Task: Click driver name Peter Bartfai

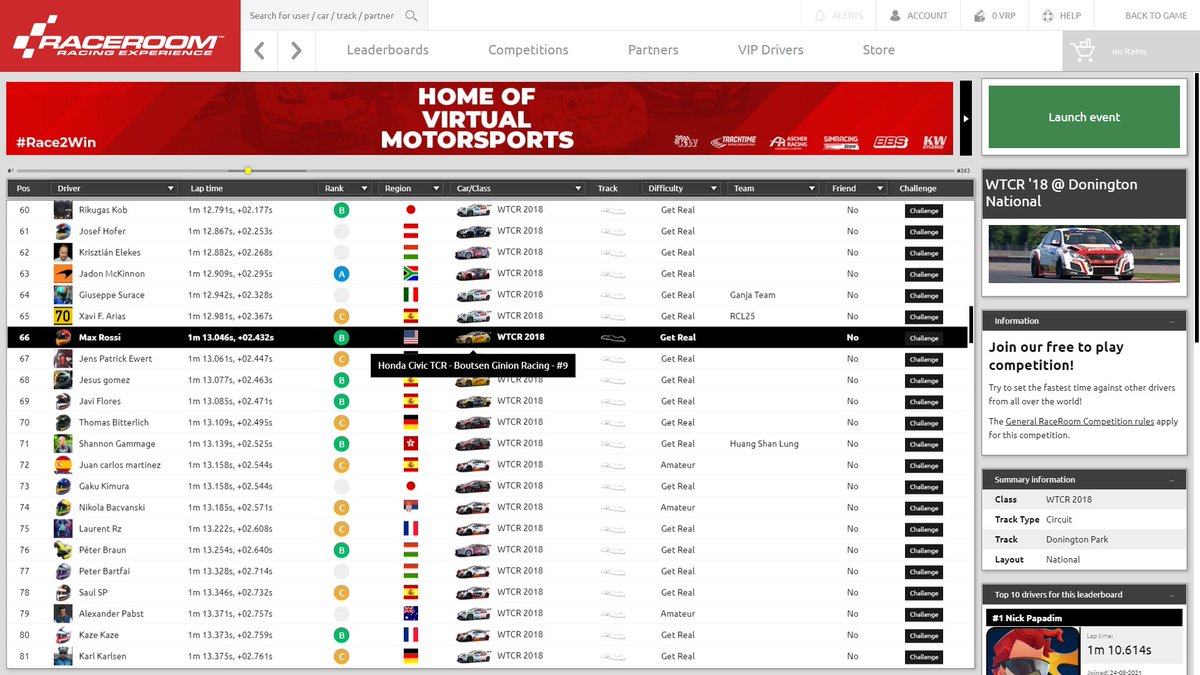Action: click(x=105, y=571)
